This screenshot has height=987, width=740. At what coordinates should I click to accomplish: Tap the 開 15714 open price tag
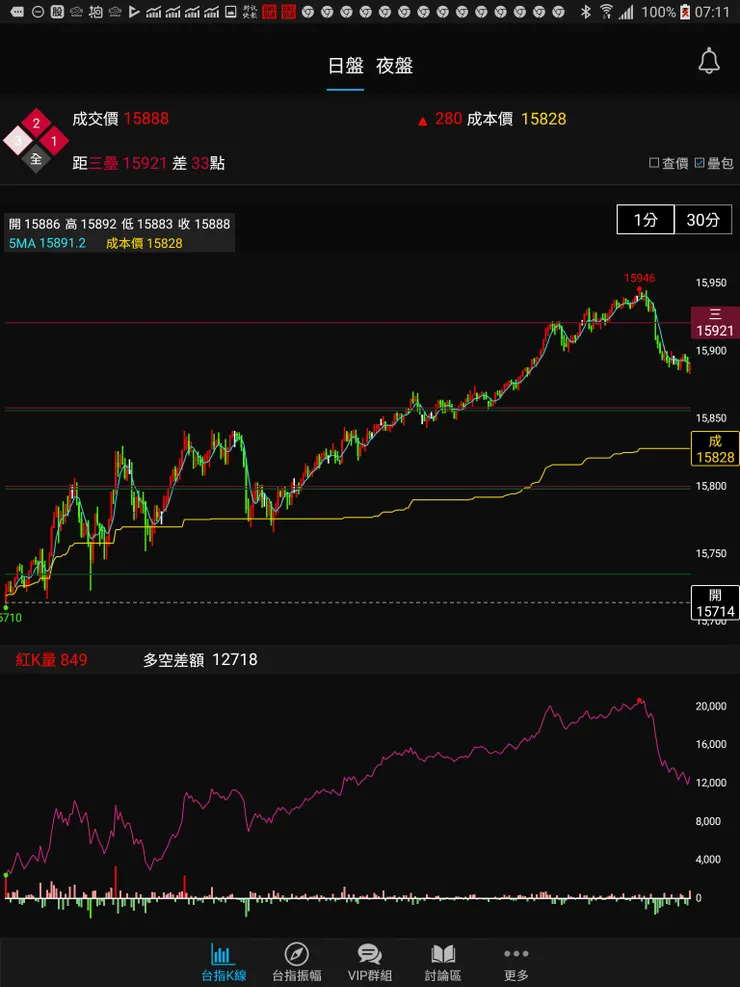point(715,602)
